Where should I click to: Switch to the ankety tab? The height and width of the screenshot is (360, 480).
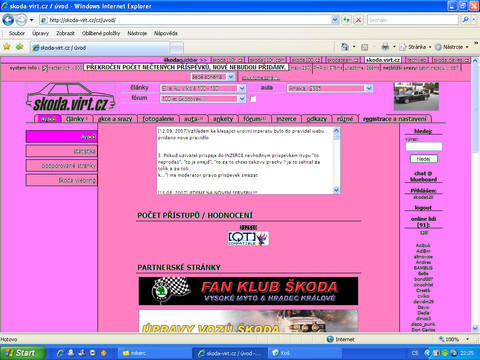pyautogui.click(x=223, y=119)
